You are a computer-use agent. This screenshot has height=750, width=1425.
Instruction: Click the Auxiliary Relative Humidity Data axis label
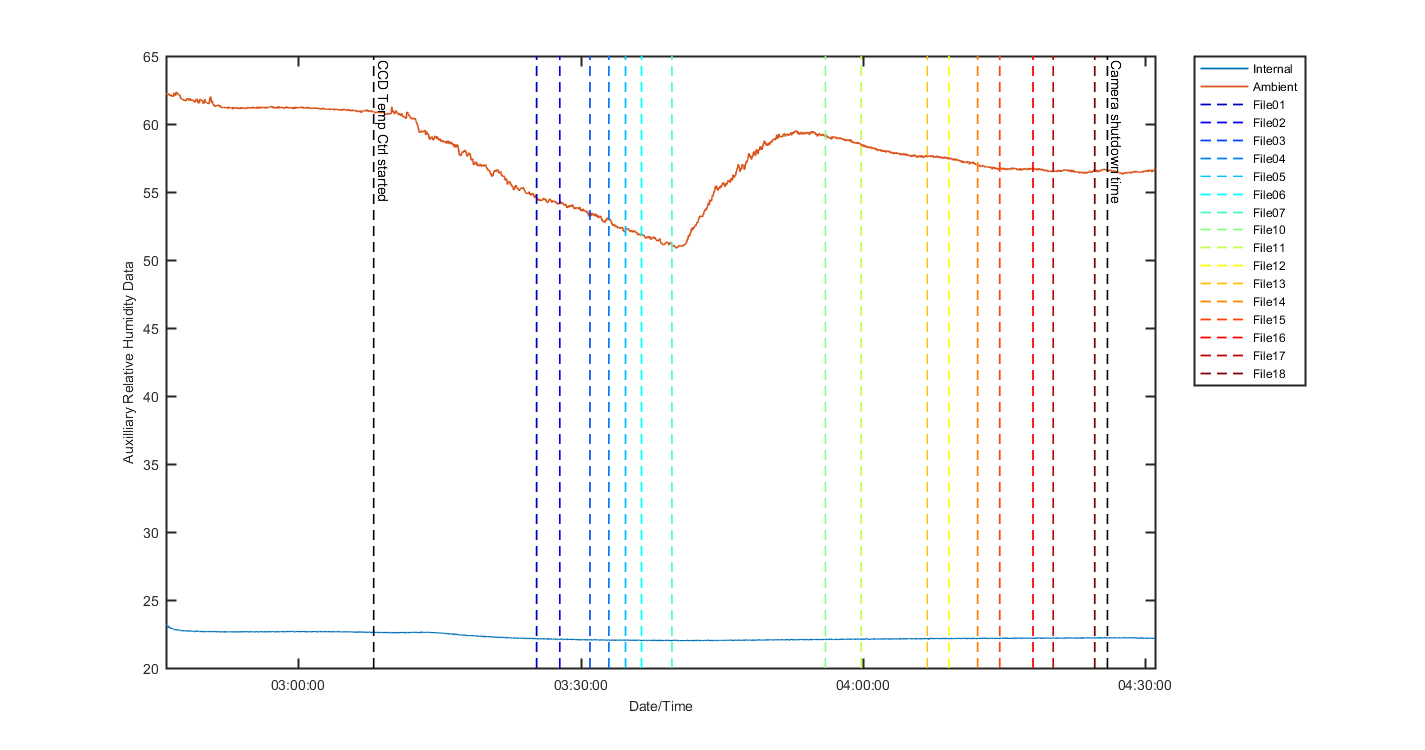pos(129,362)
